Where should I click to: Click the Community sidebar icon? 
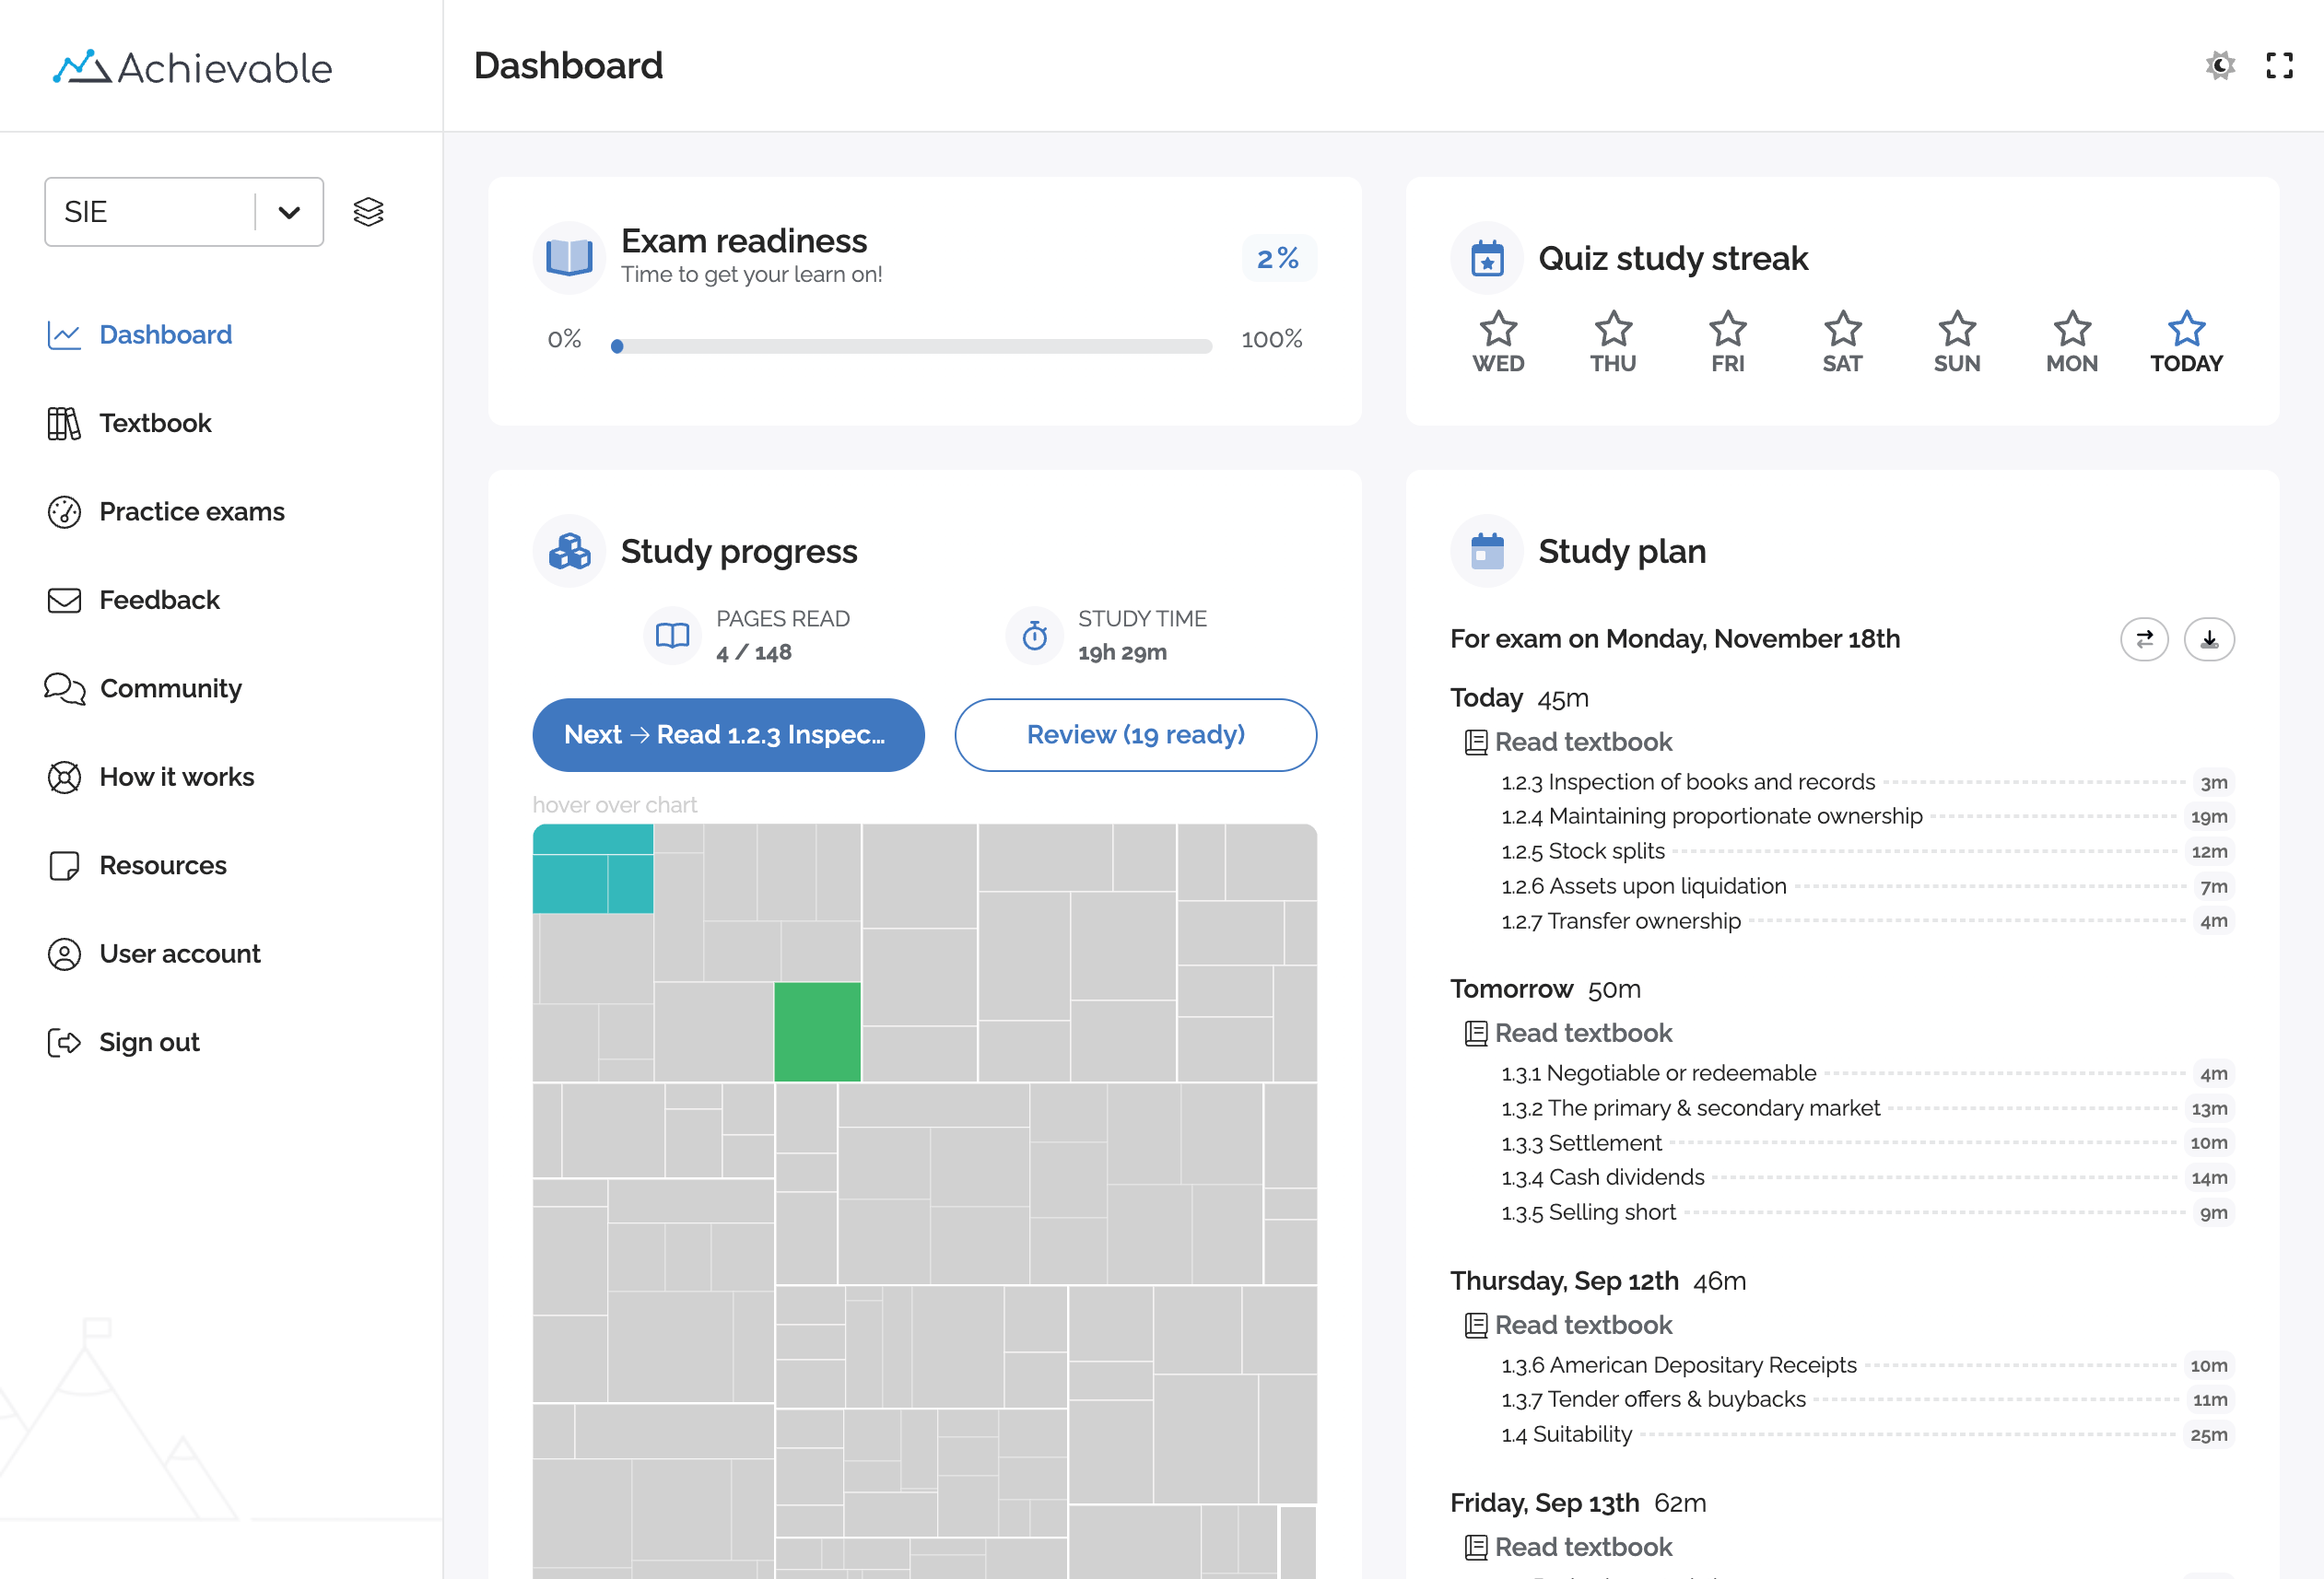[x=65, y=687]
